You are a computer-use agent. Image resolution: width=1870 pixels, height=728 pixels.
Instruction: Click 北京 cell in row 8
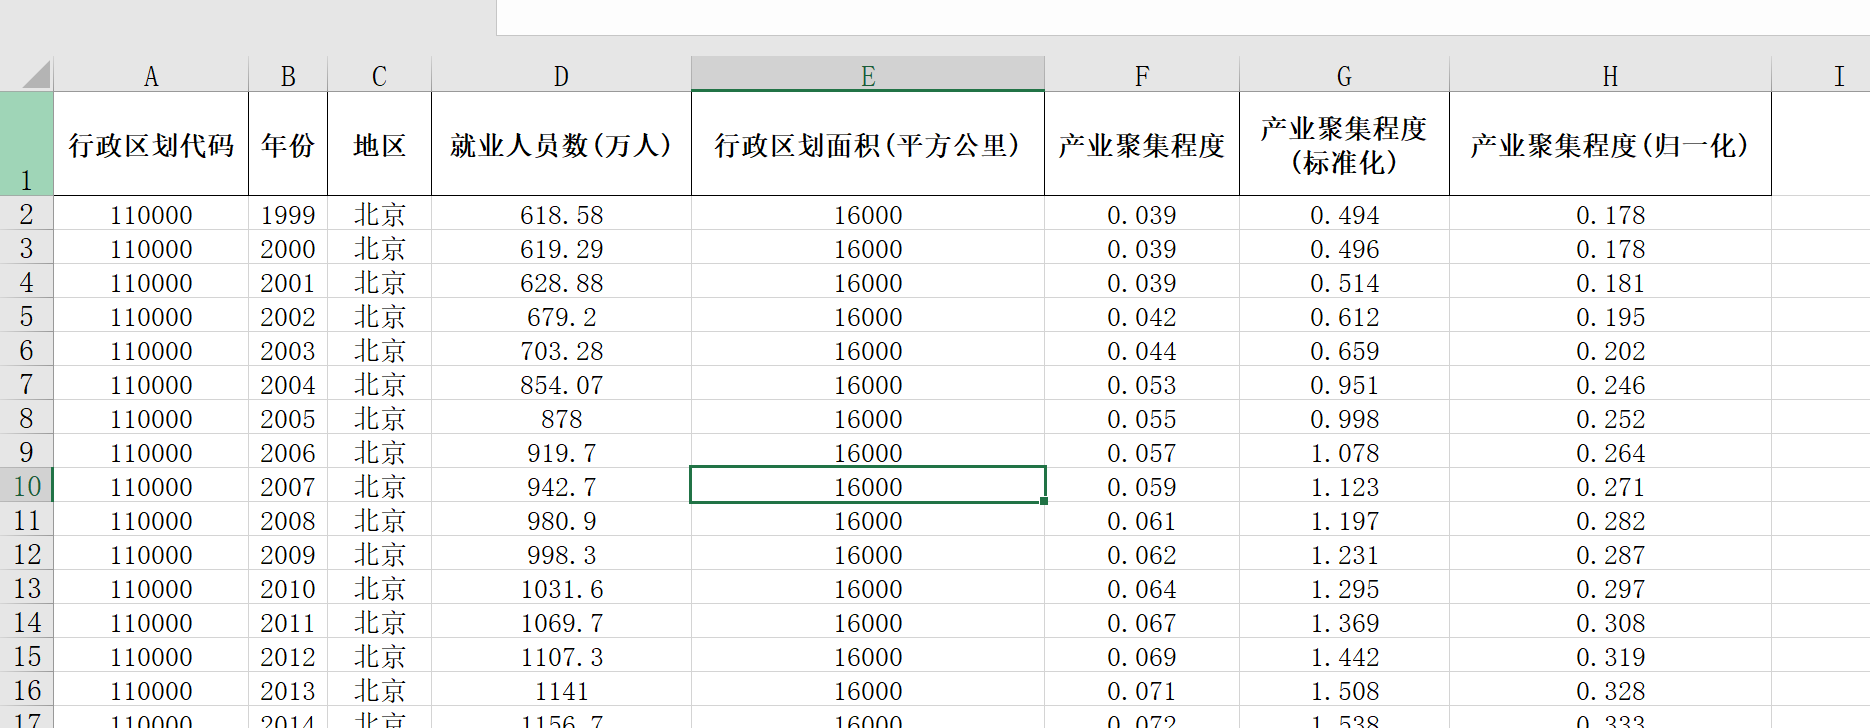379,418
